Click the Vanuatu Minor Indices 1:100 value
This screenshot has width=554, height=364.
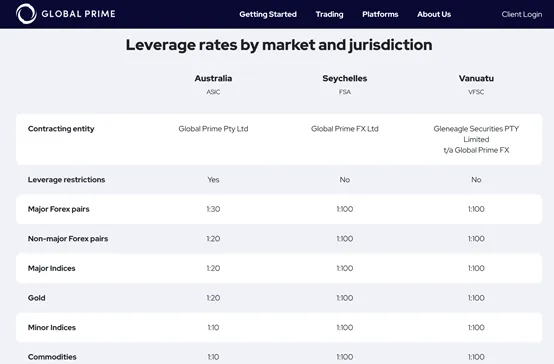click(476, 328)
